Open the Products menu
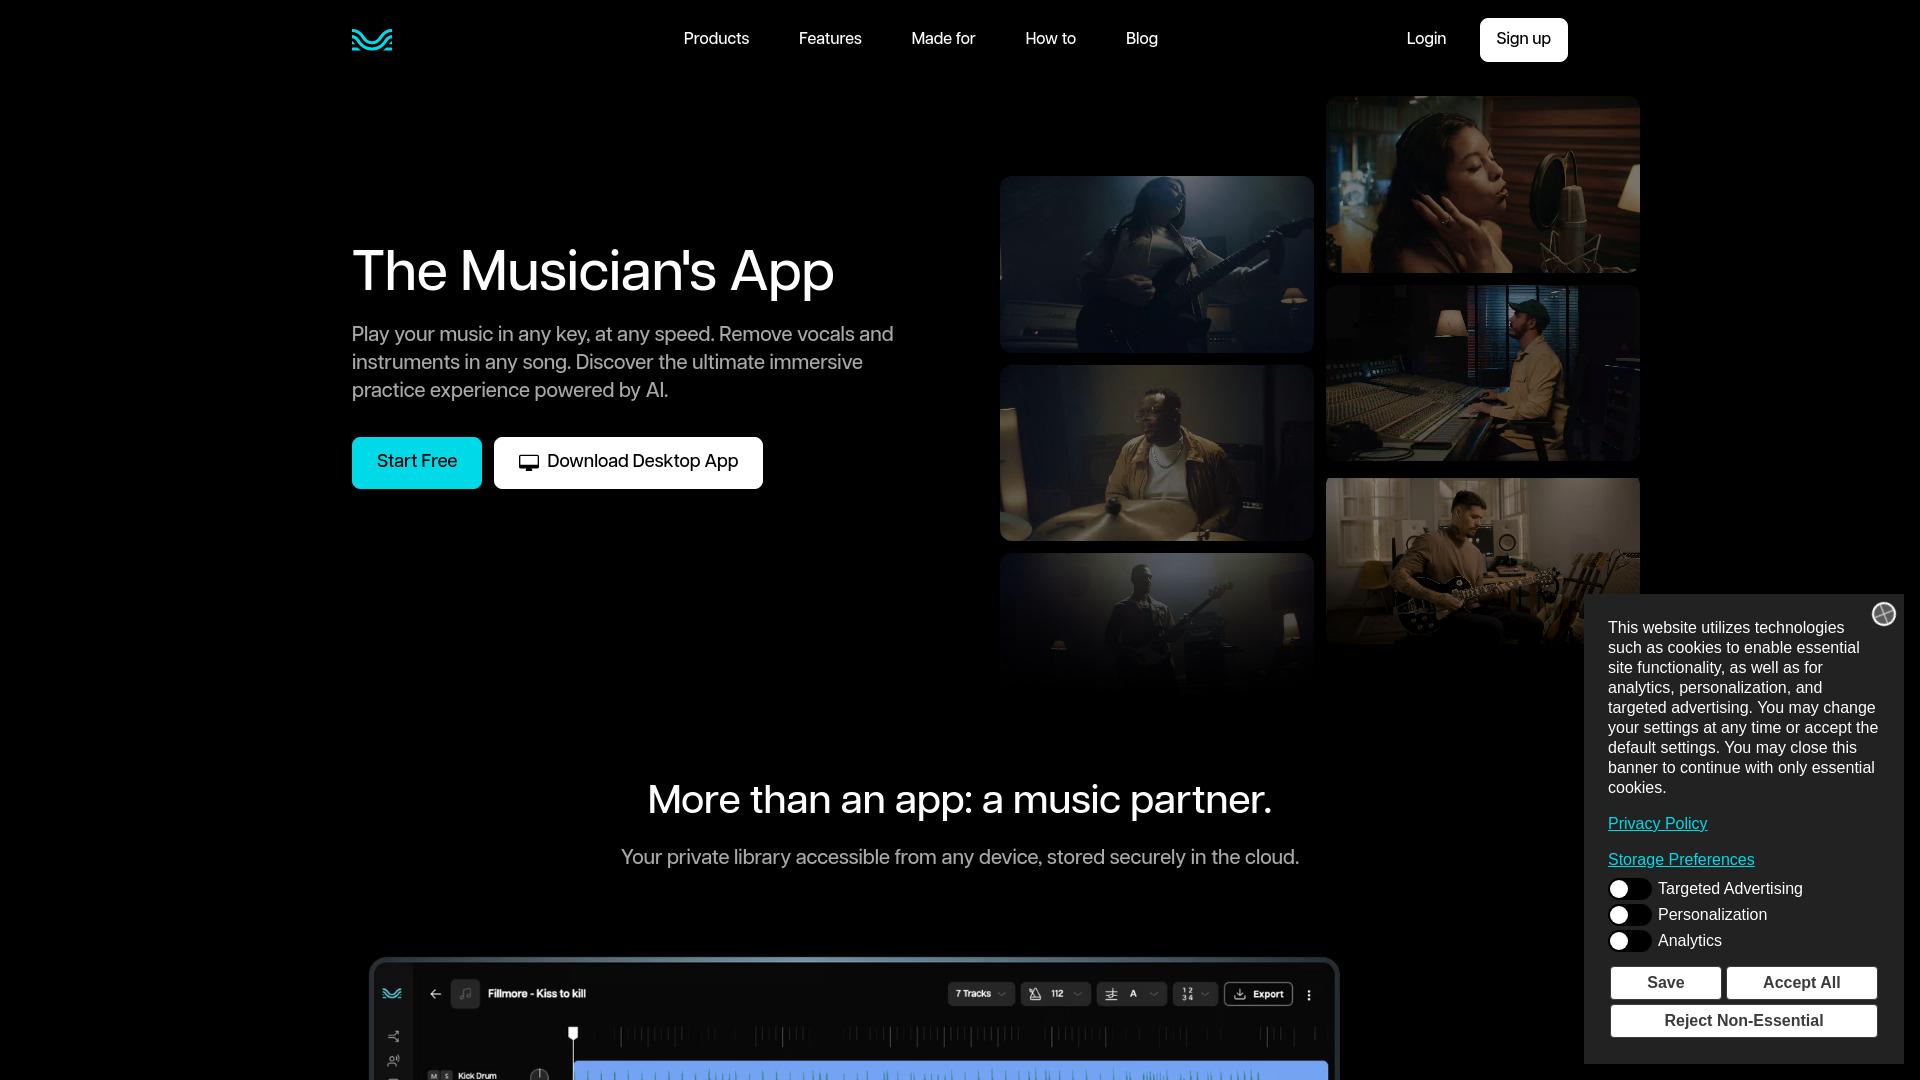The image size is (1920, 1080). coord(716,39)
